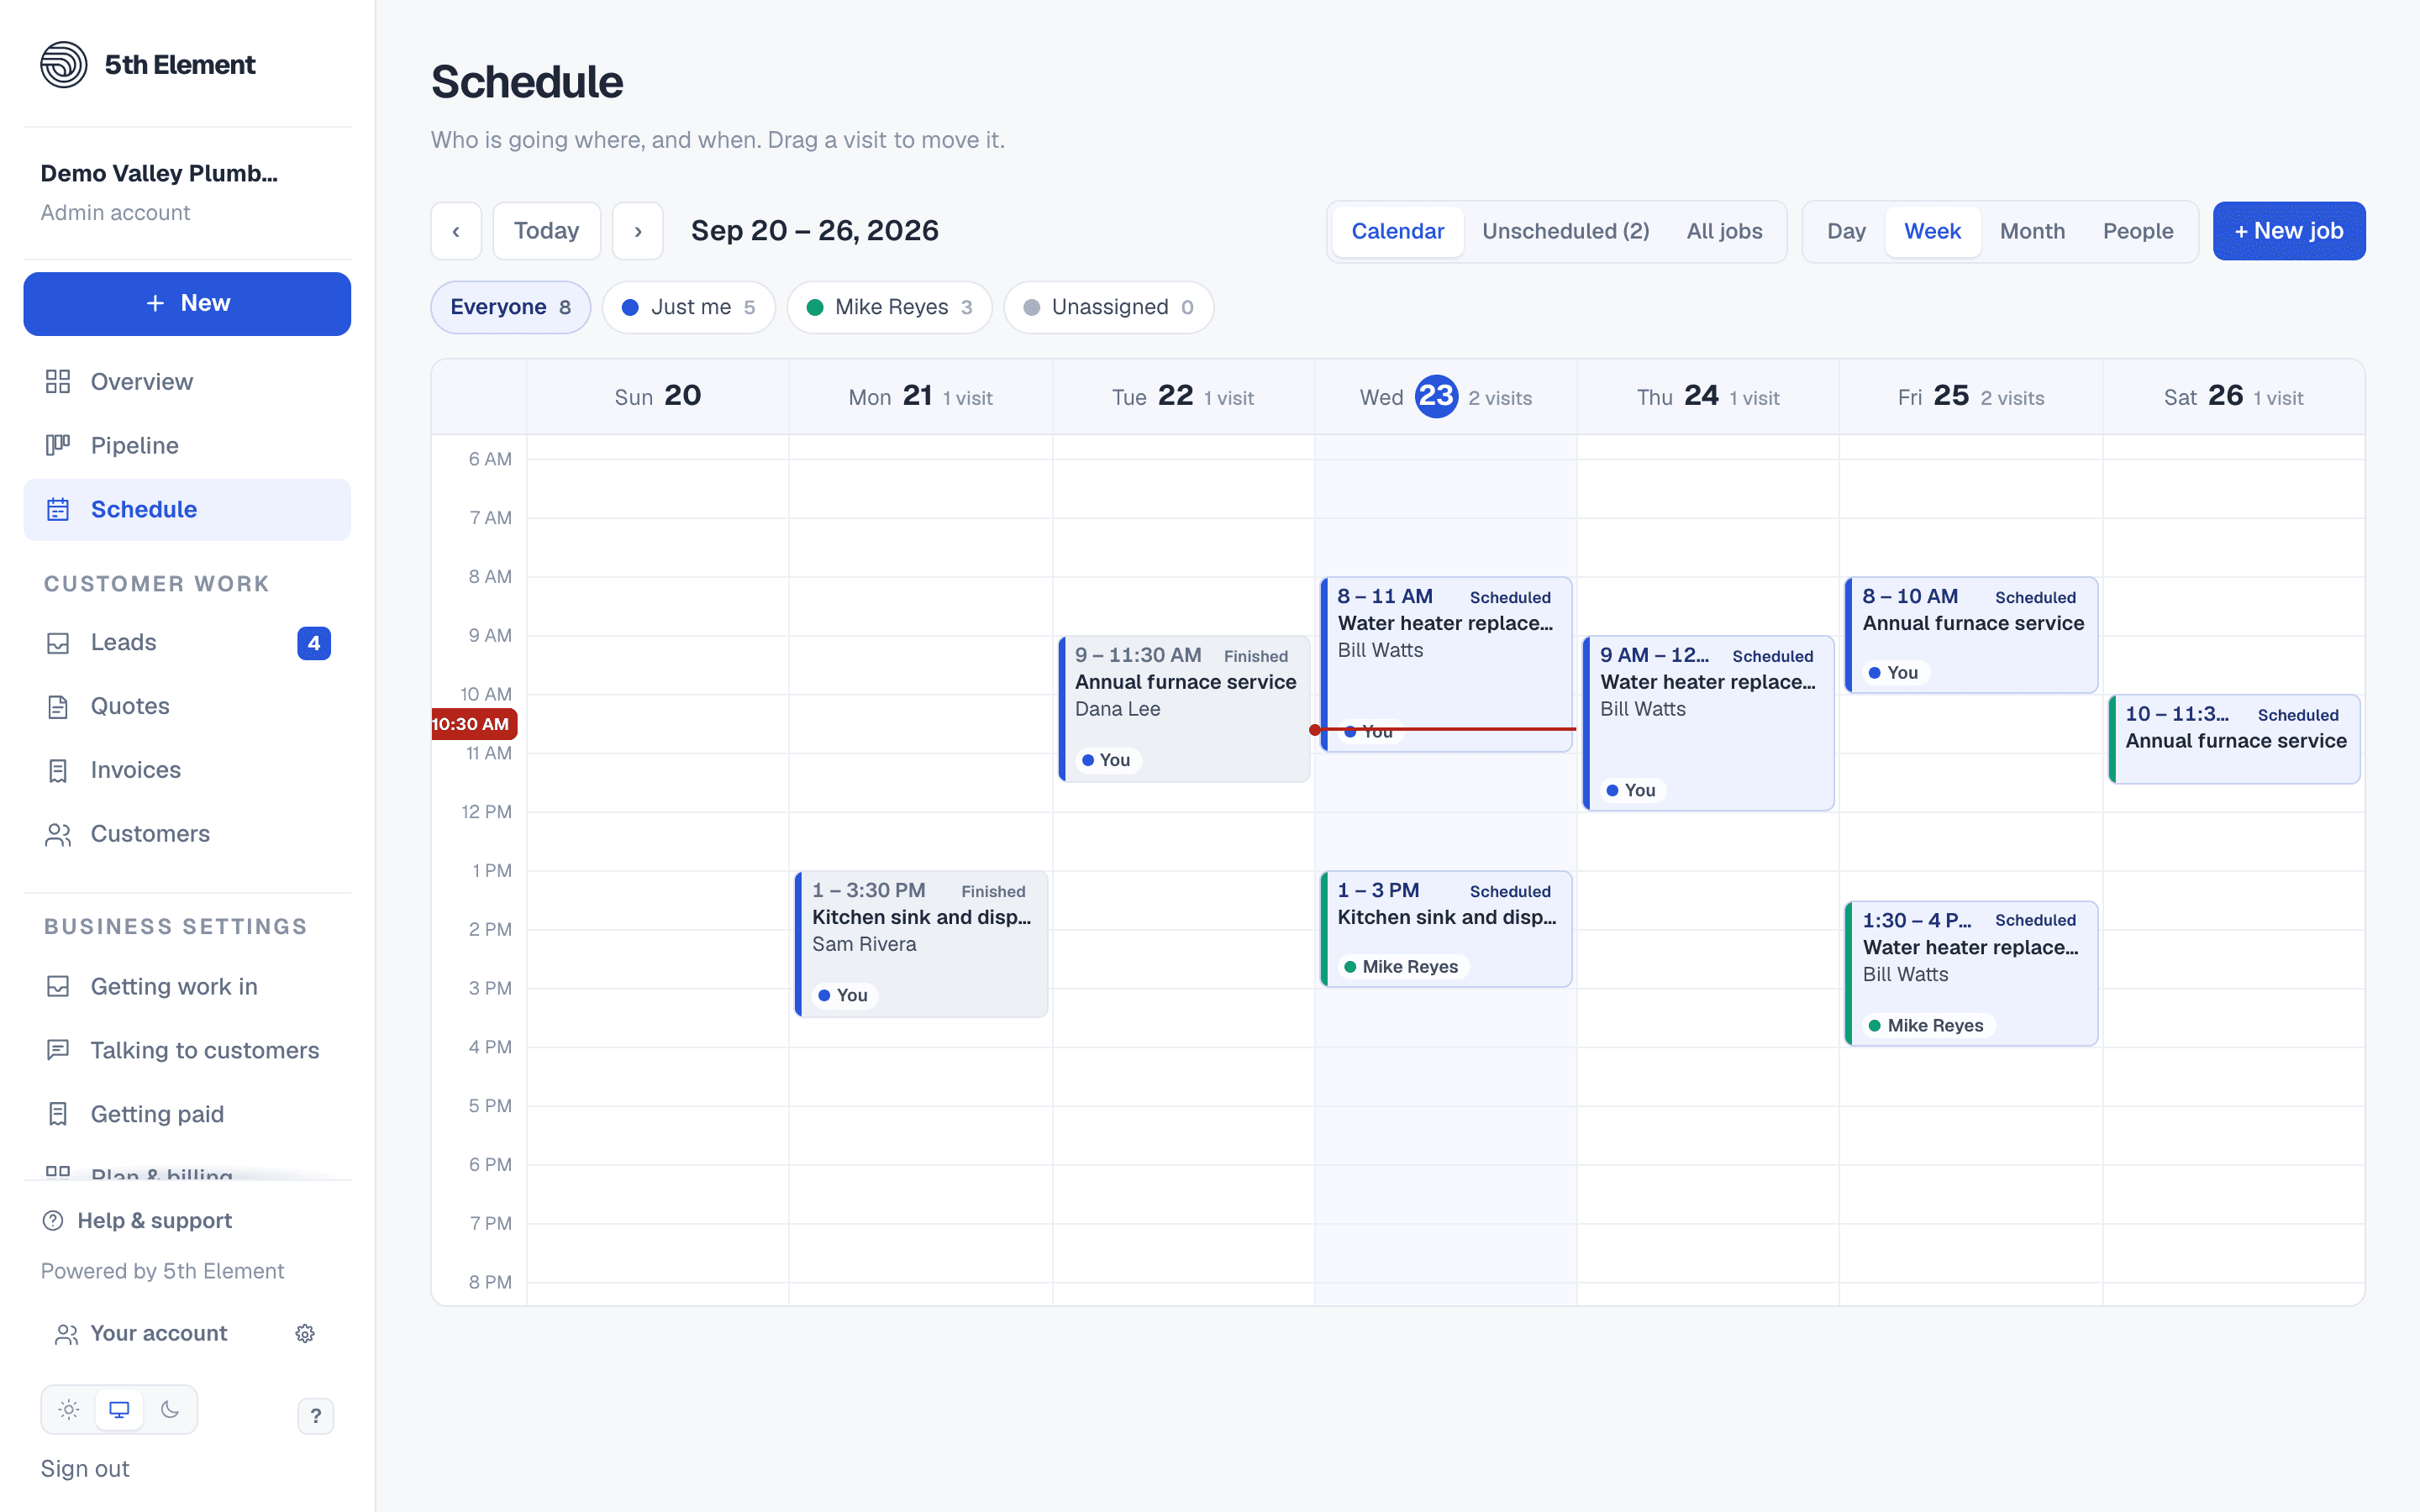Filter schedule by Everyone

pyautogui.click(x=511, y=307)
